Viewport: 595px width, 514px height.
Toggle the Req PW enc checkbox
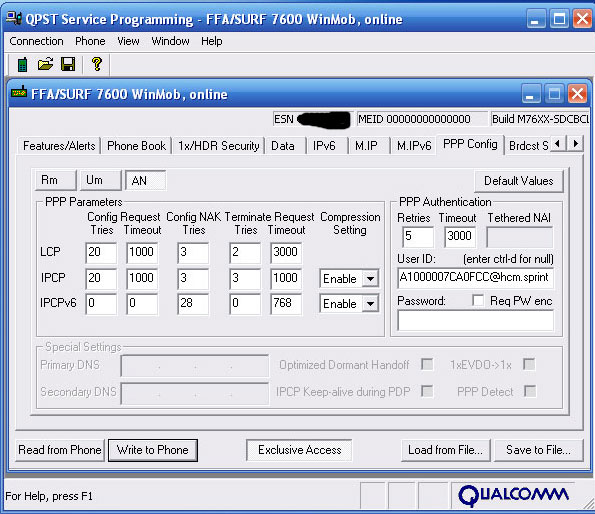tap(478, 300)
